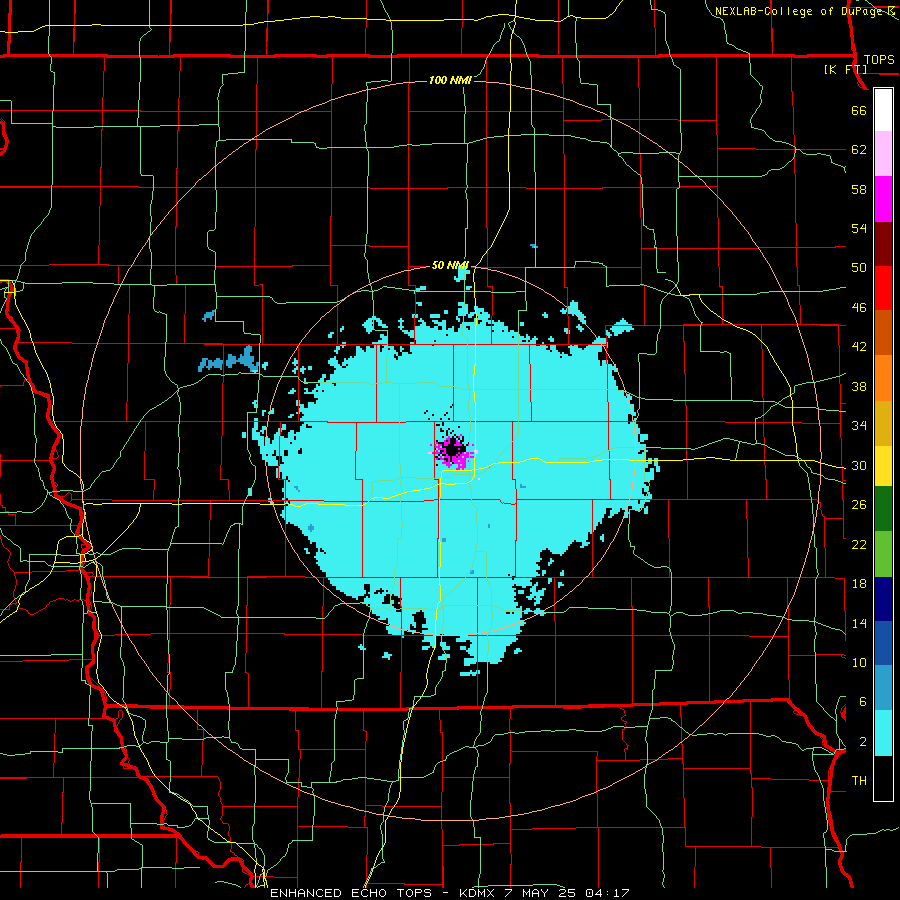
Task: Click the dark green legend swatch
Action: [x=883, y=509]
